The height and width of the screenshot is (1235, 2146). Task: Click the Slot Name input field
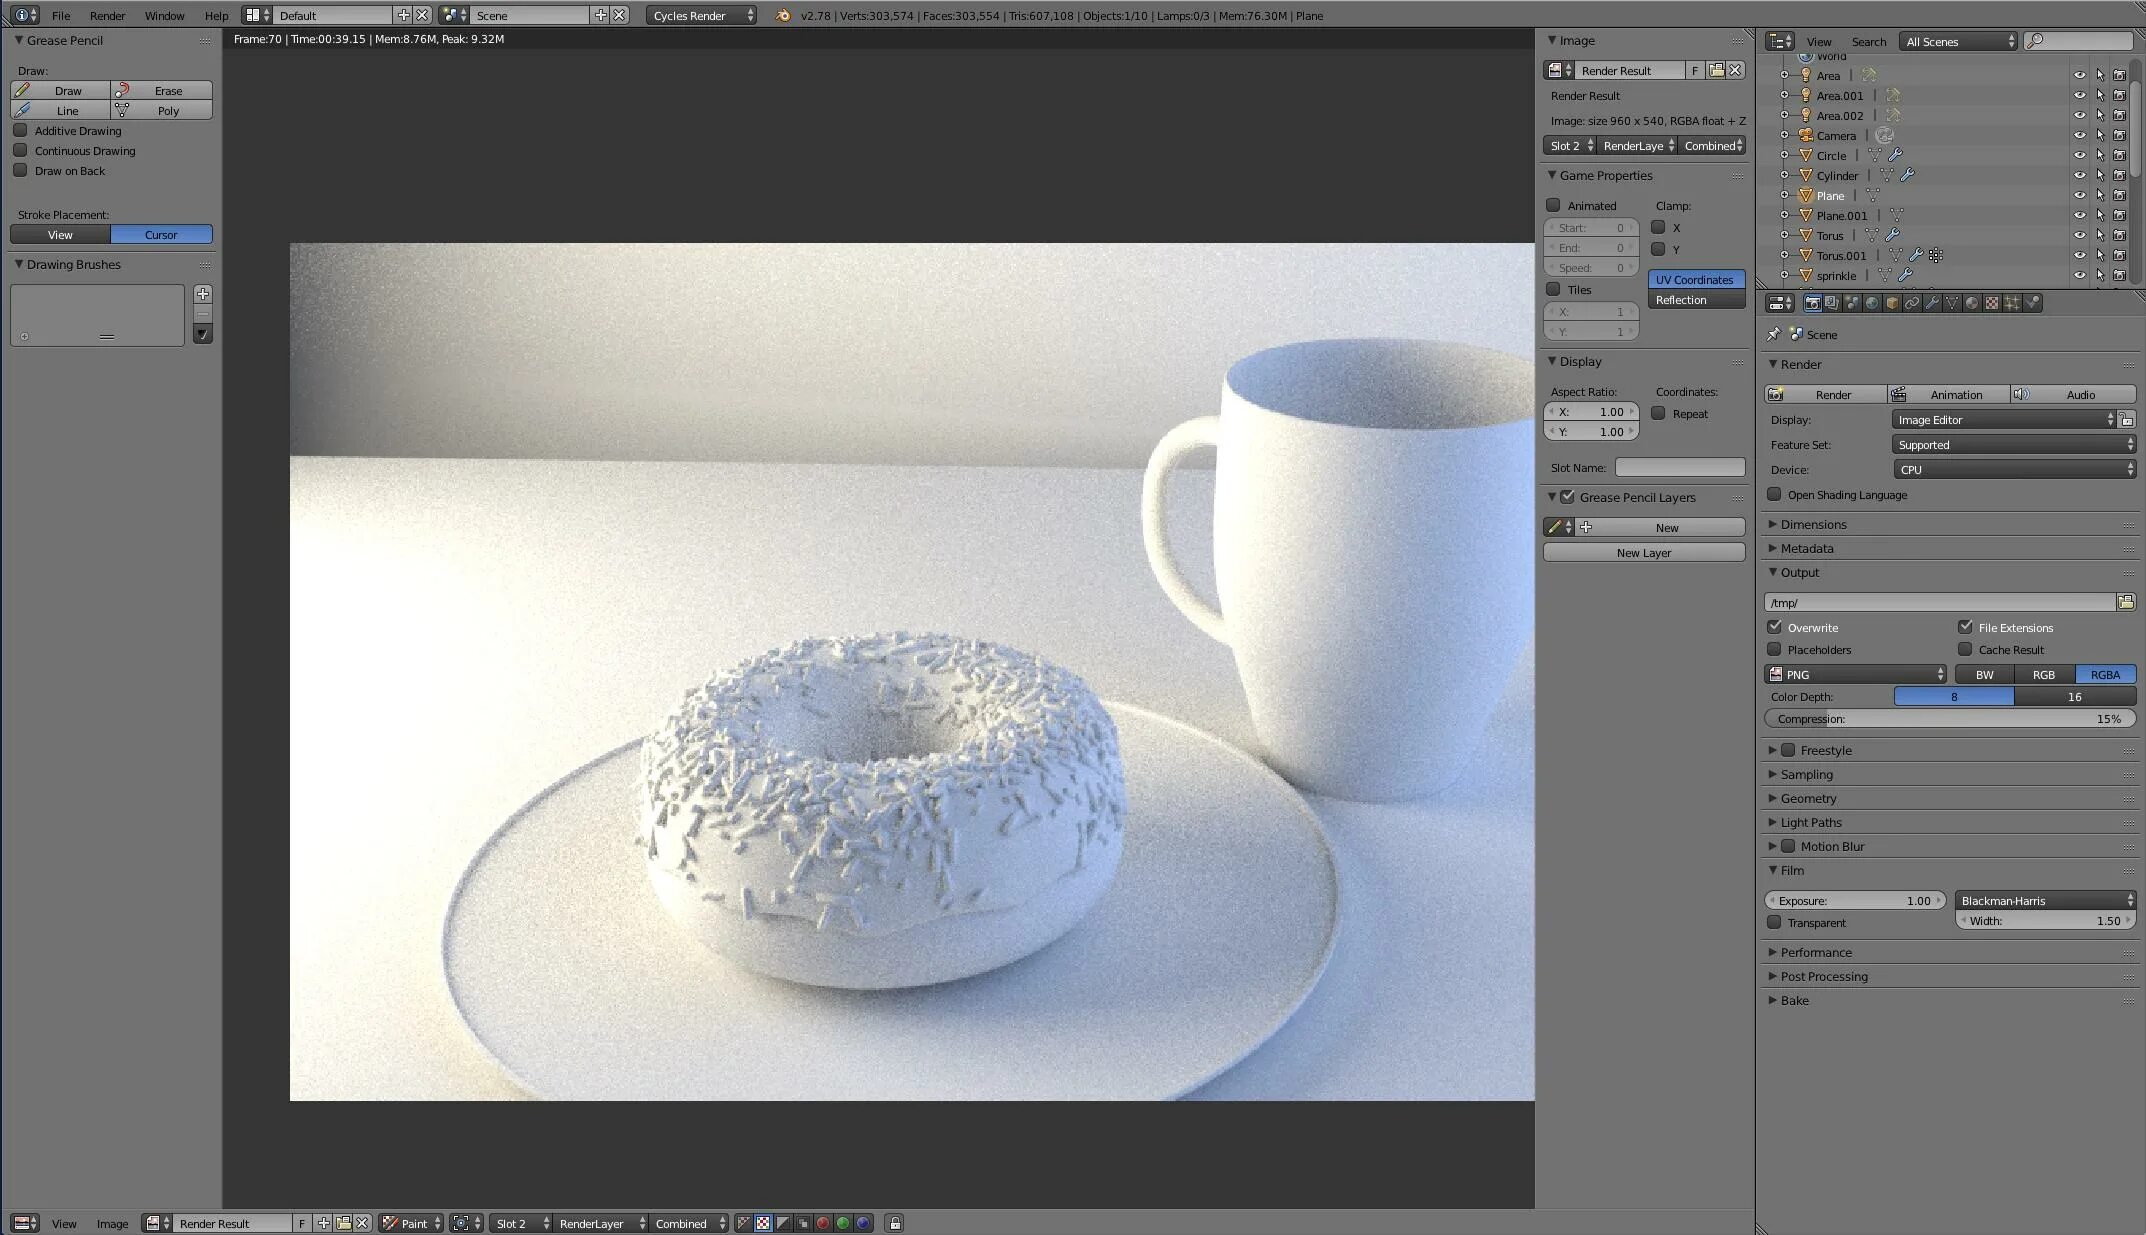click(1679, 467)
